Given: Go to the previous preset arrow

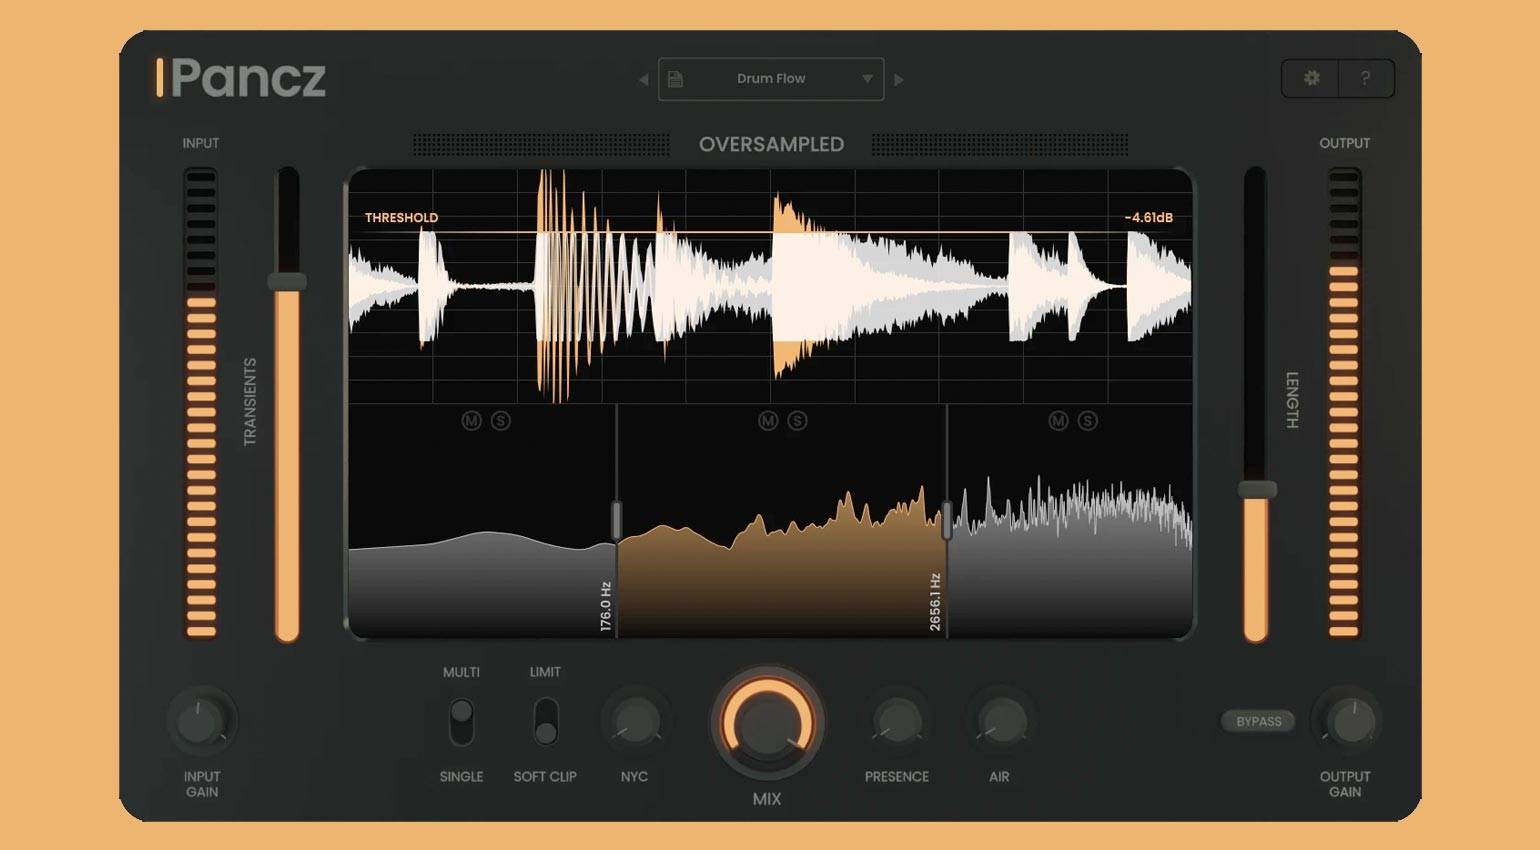Looking at the screenshot, I should 643,79.
